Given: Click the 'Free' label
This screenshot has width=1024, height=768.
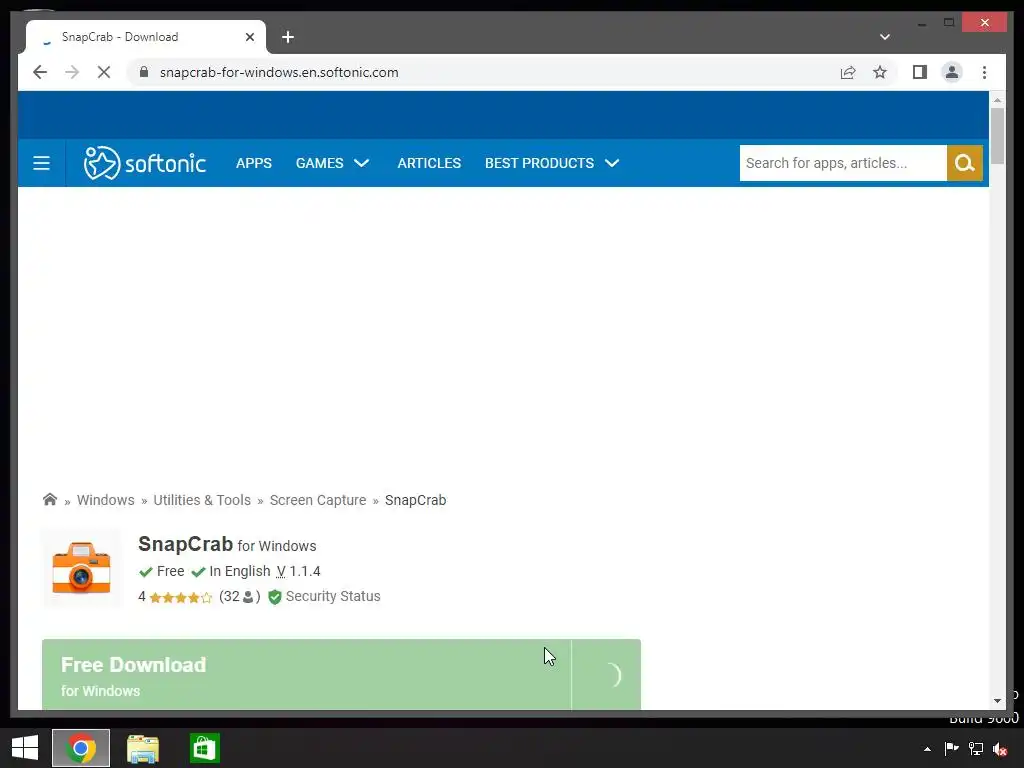Looking at the screenshot, I should pyautogui.click(x=170, y=571).
